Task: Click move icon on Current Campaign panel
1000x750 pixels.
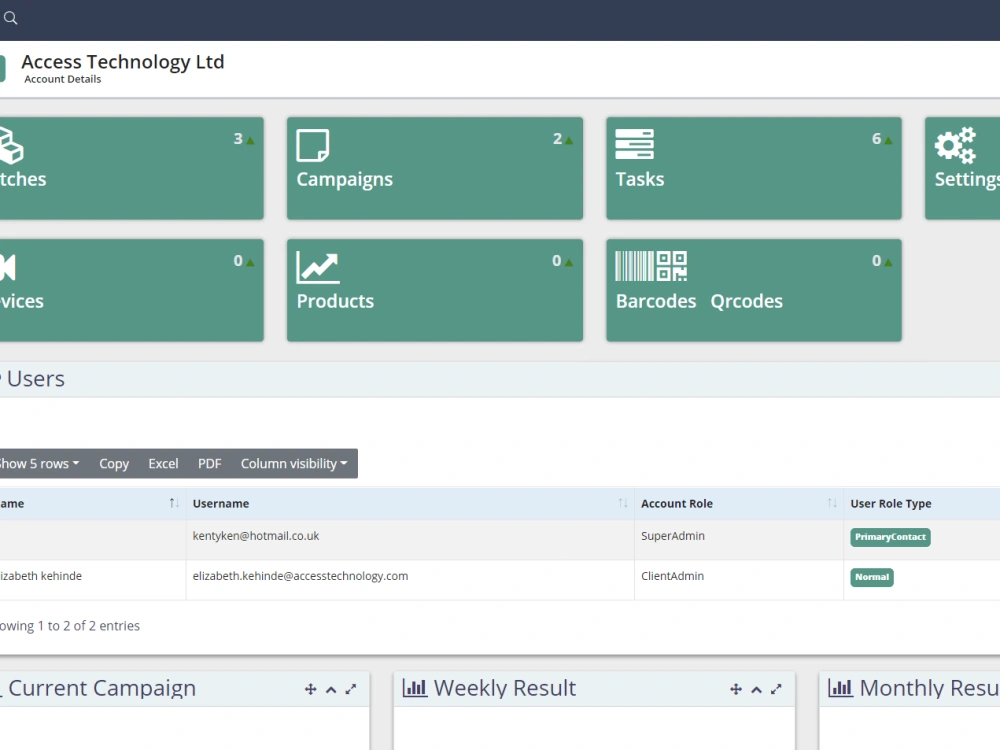Action: coord(311,689)
